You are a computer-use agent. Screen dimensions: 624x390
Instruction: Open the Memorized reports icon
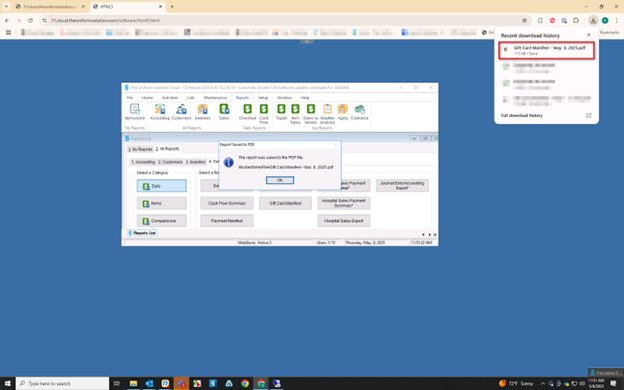(135, 112)
